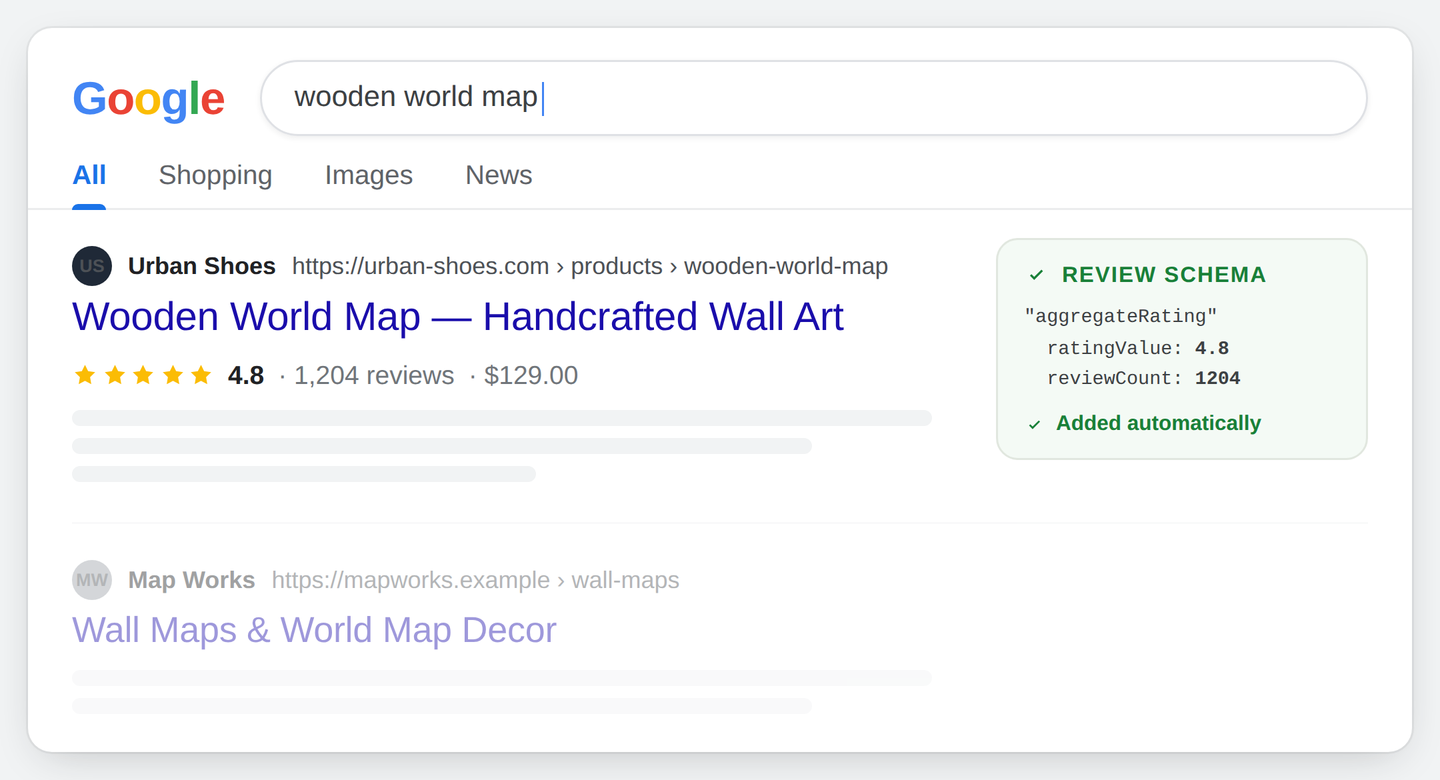The width and height of the screenshot is (1440, 780).
Task: Select the All tab
Action: click(x=89, y=175)
